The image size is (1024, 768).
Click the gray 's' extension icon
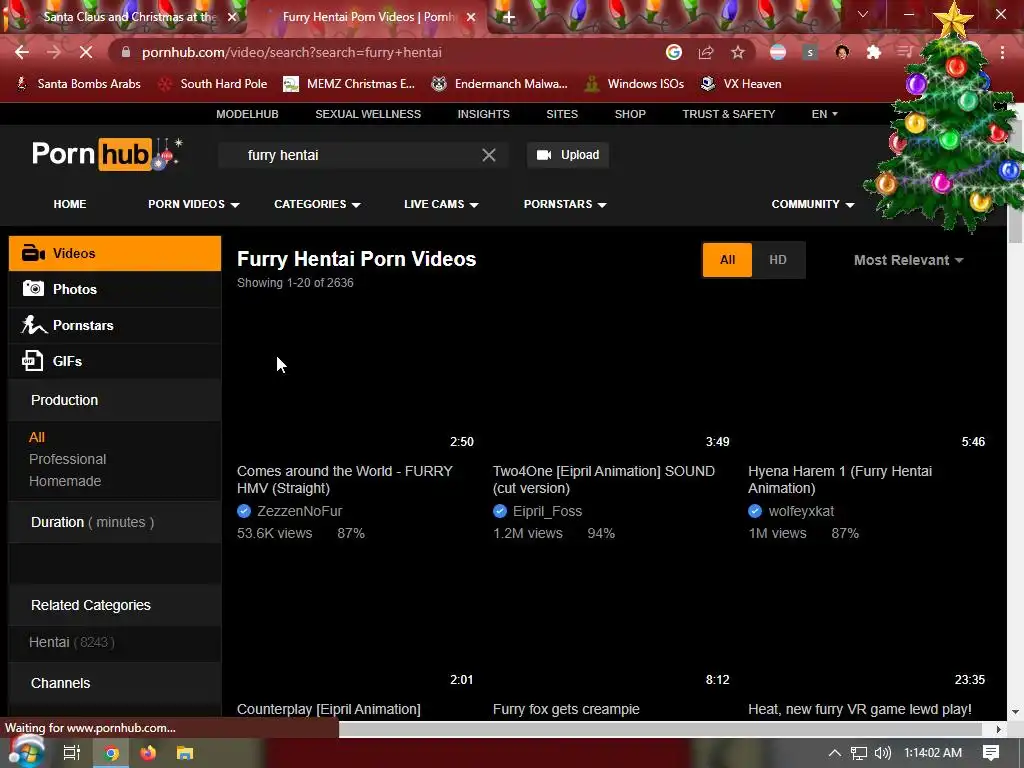(810, 52)
